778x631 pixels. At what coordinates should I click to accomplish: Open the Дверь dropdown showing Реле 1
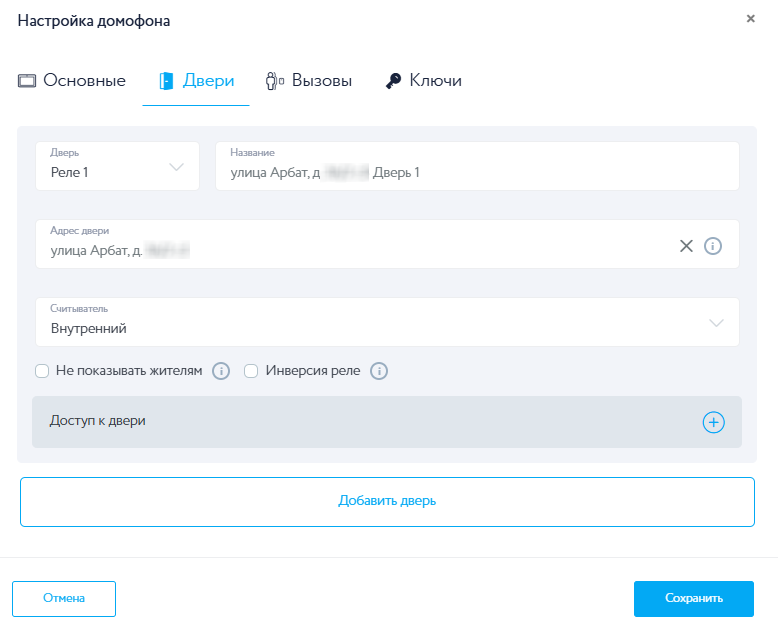pyautogui.click(x=117, y=166)
